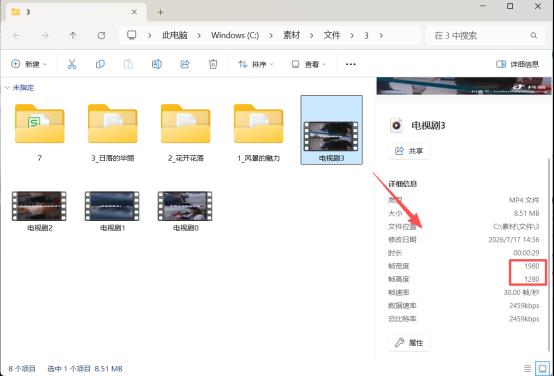Click the 共享 button in details pane
This screenshot has height=376, width=554.
409,151
